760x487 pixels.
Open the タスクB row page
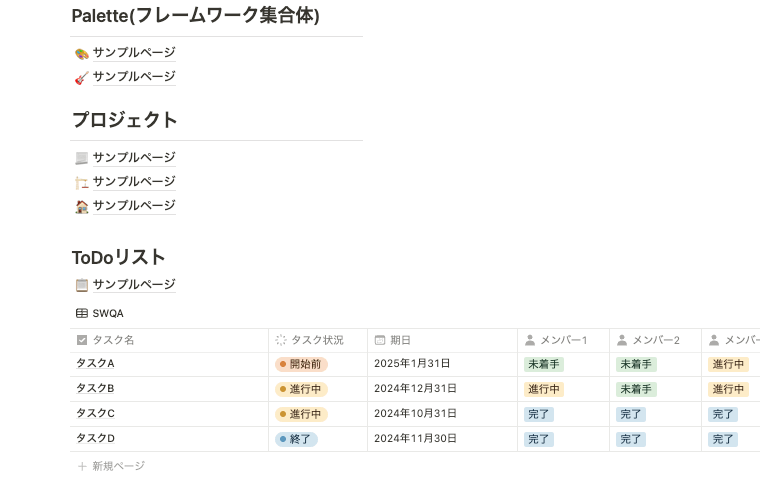point(96,389)
